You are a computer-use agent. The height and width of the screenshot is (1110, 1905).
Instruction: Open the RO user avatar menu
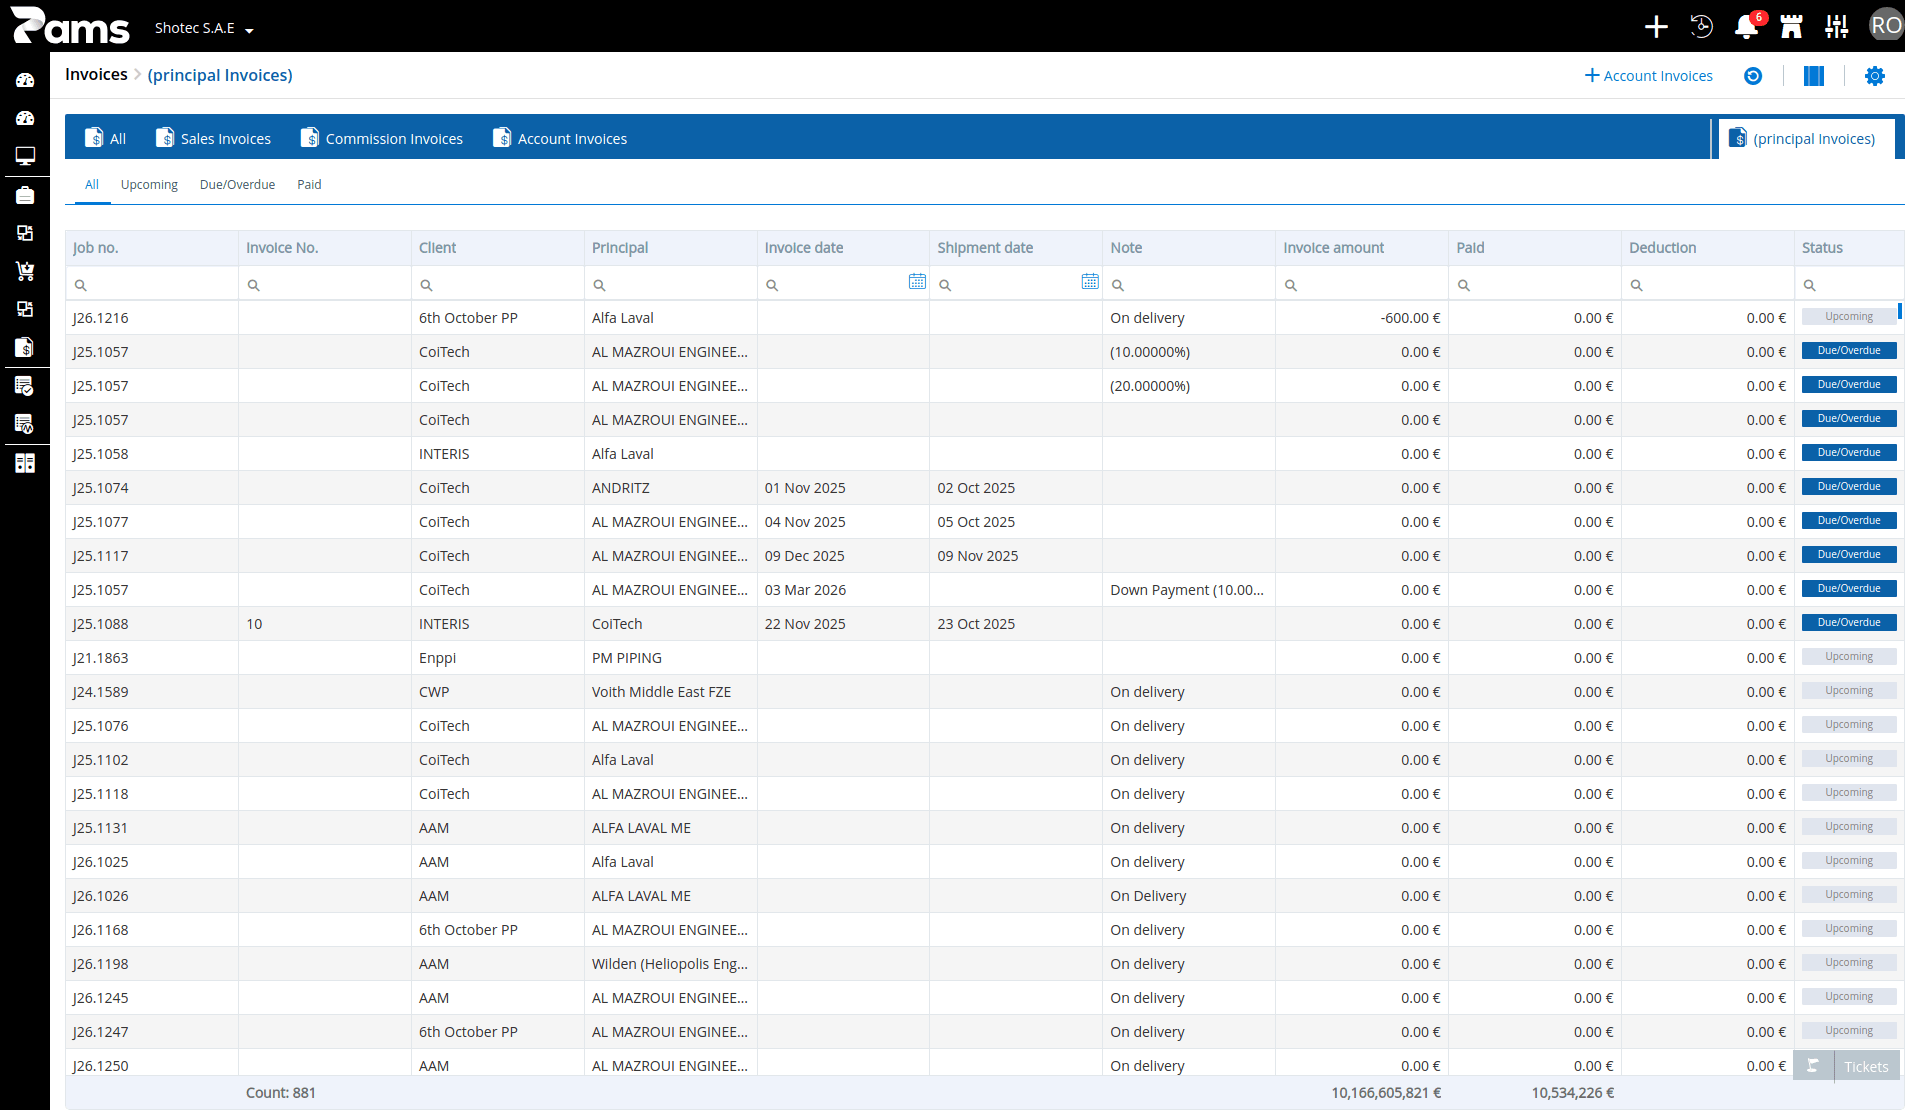tap(1885, 26)
